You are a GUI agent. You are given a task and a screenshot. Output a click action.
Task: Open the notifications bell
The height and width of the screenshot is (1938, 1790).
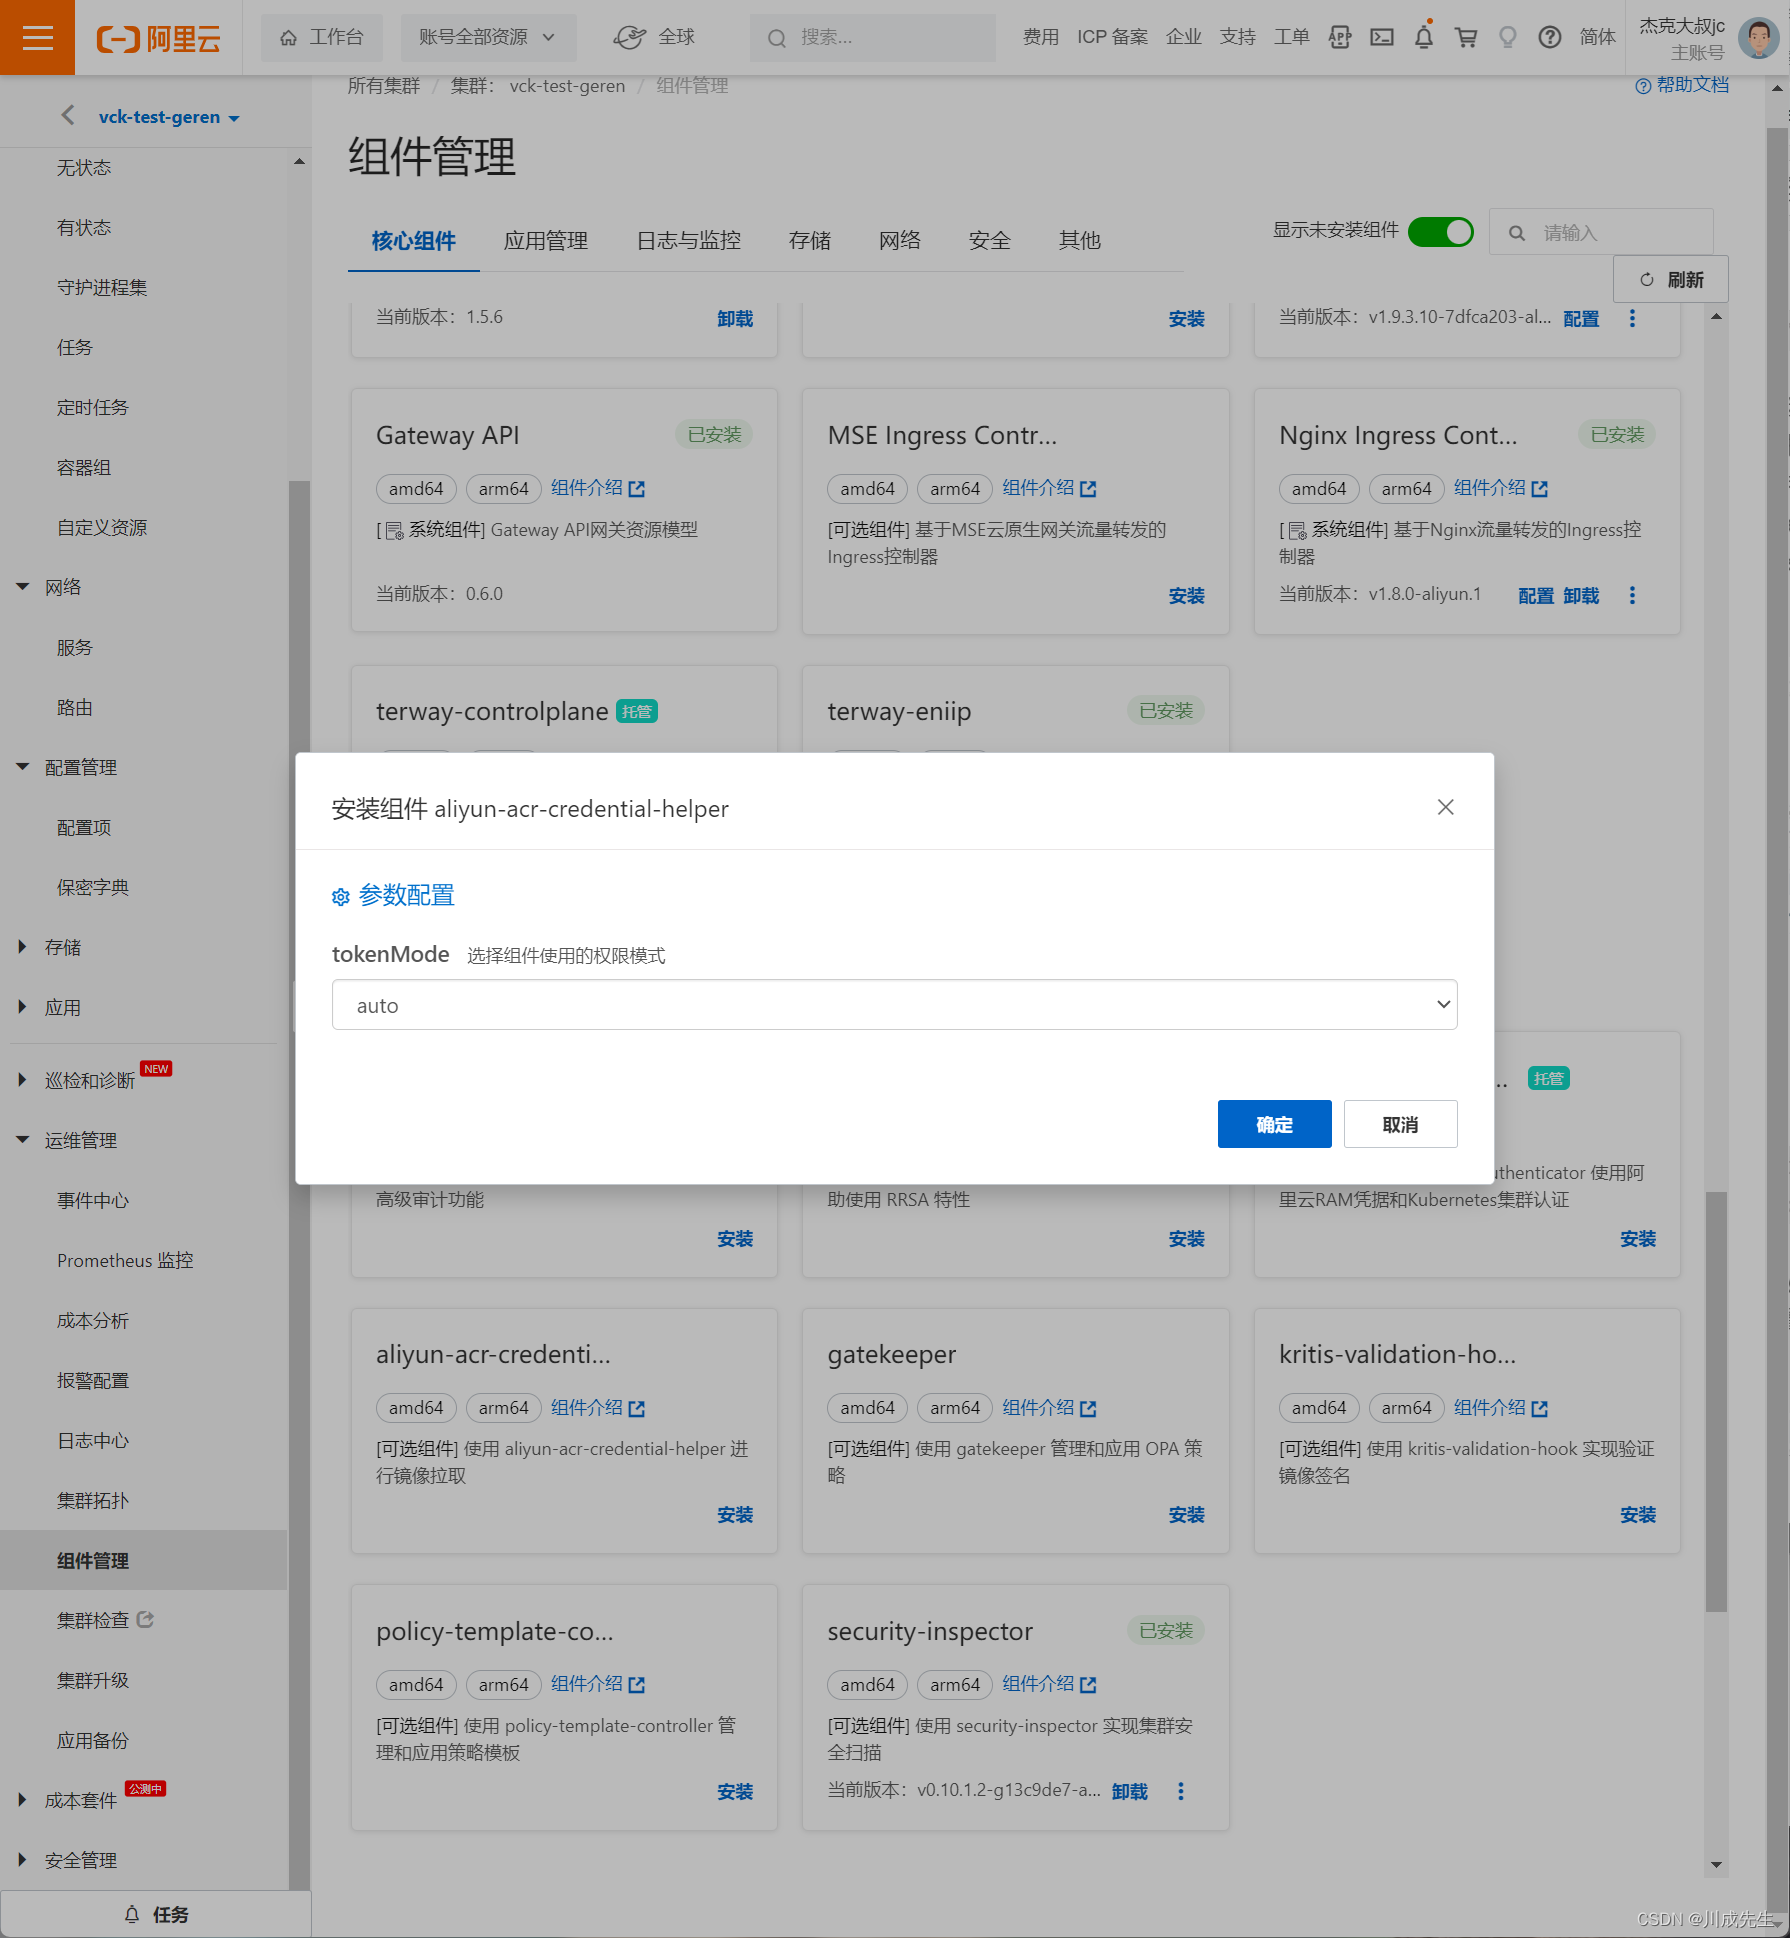[x=1424, y=37]
